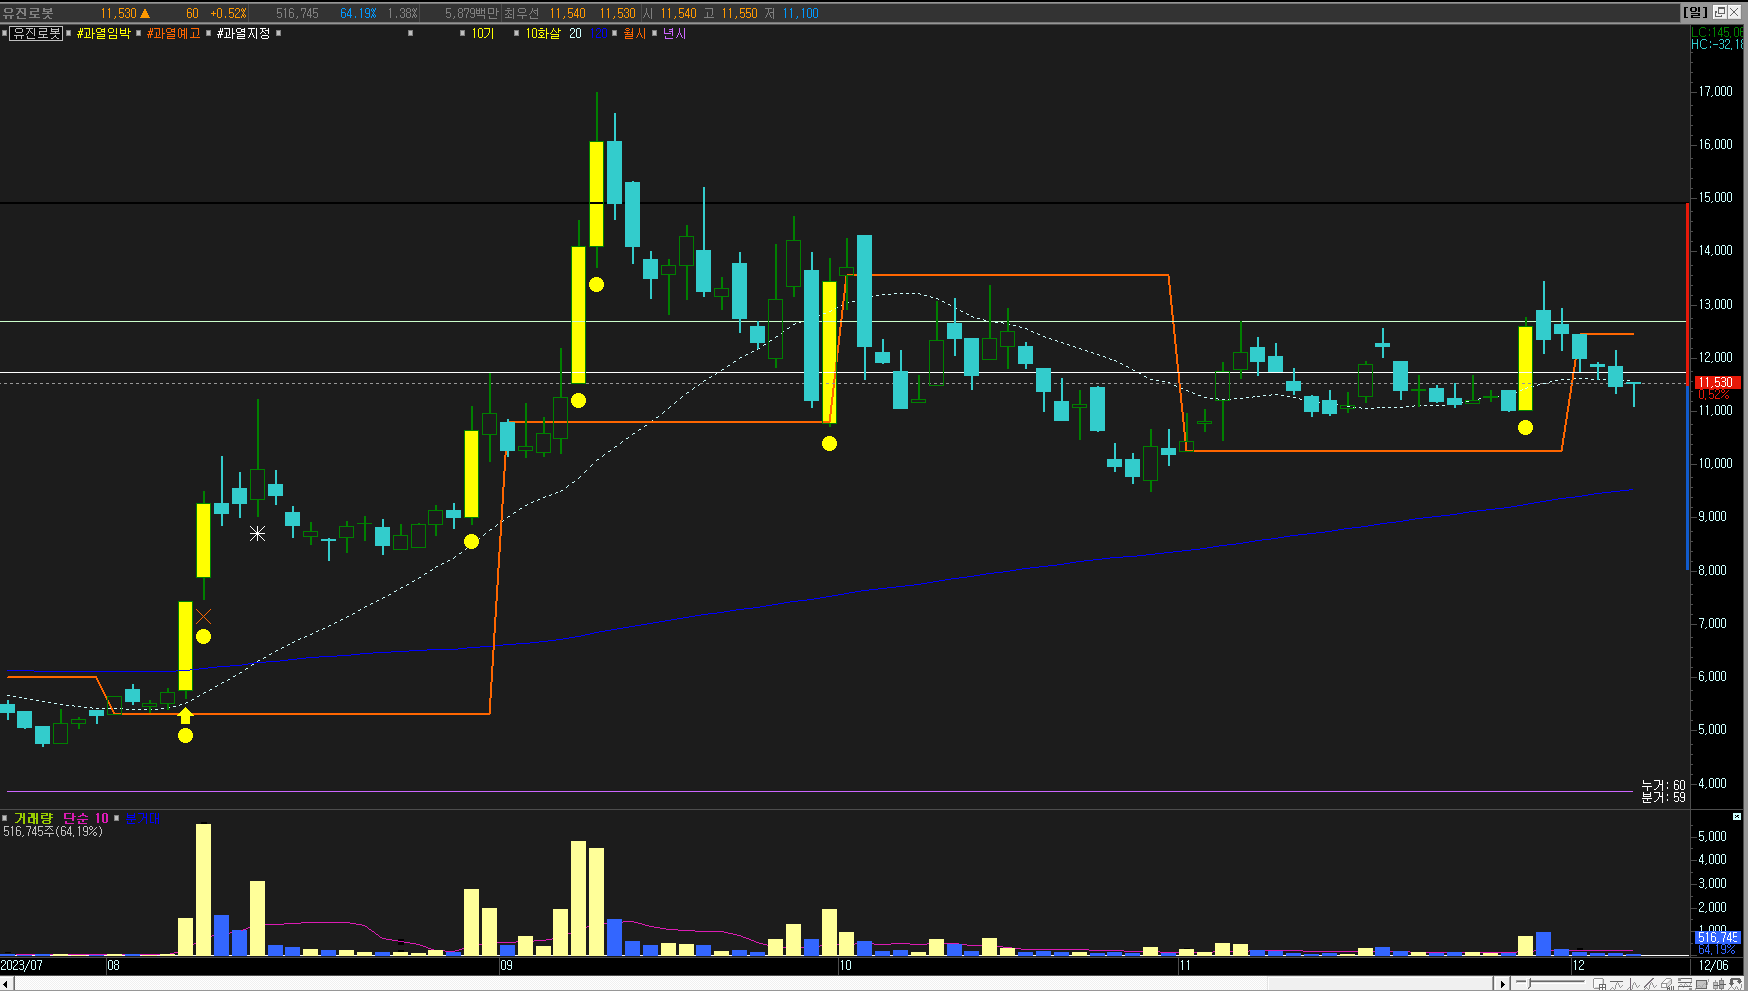
Task: Toggle the #과열임박 indicator label
Action: click(x=104, y=33)
